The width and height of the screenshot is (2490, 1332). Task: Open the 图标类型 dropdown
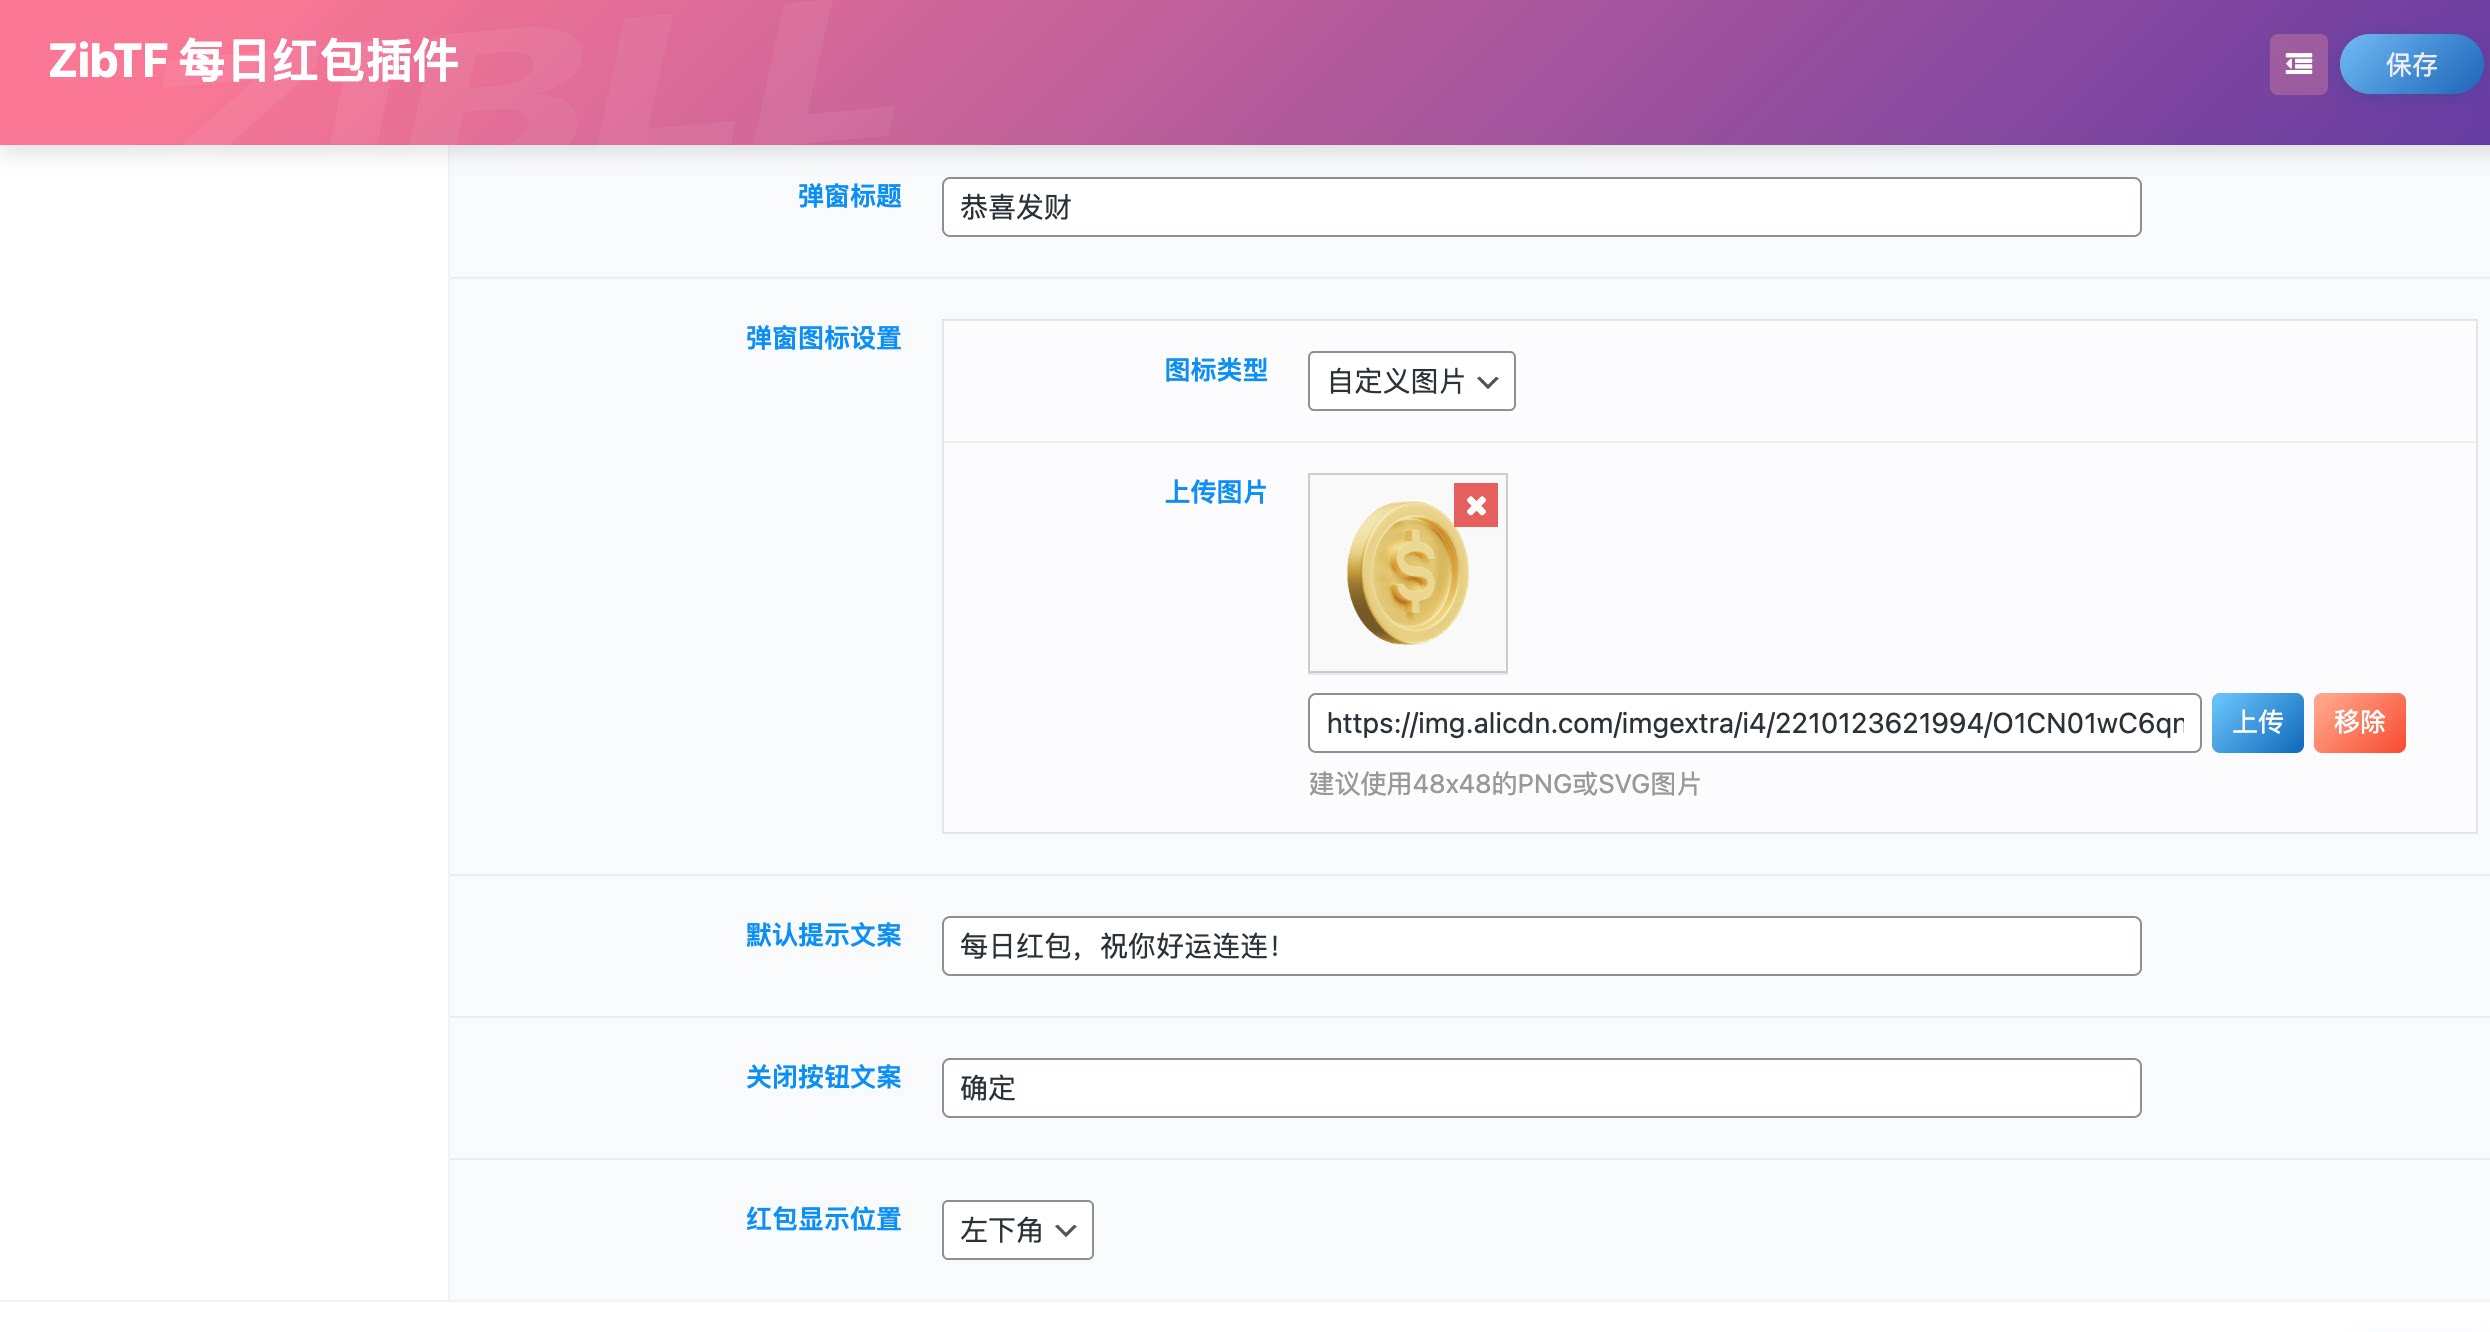(1410, 381)
